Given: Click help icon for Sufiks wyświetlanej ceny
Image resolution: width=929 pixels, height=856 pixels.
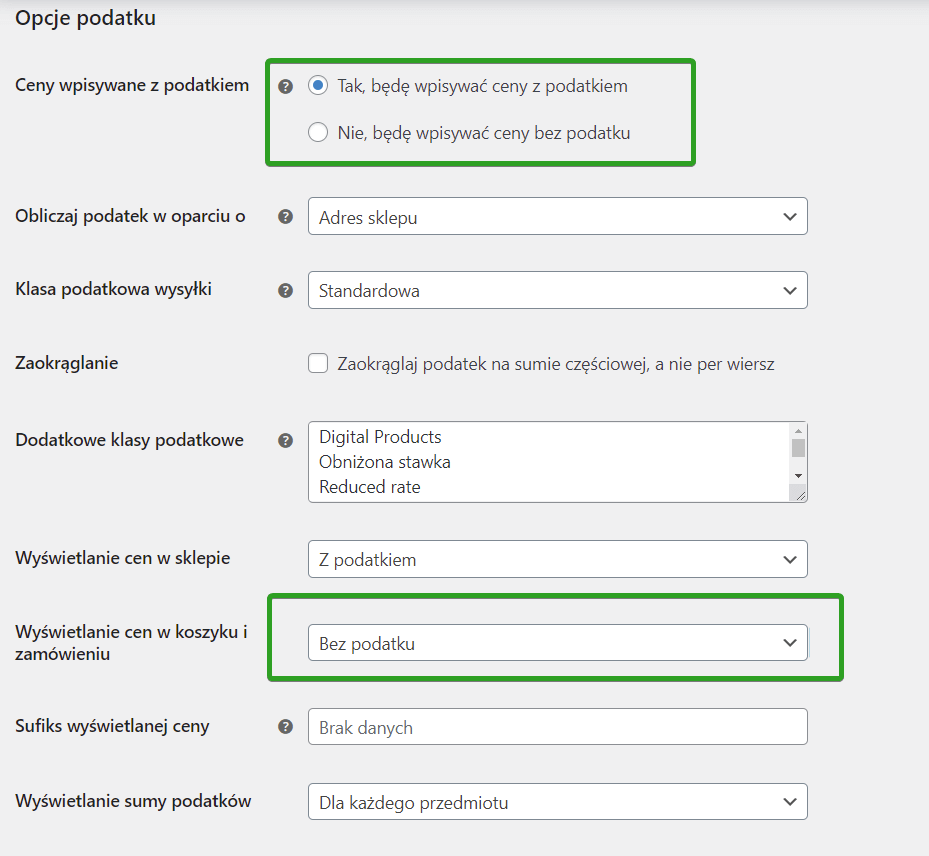Looking at the screenshot, I should click(286, 726).
